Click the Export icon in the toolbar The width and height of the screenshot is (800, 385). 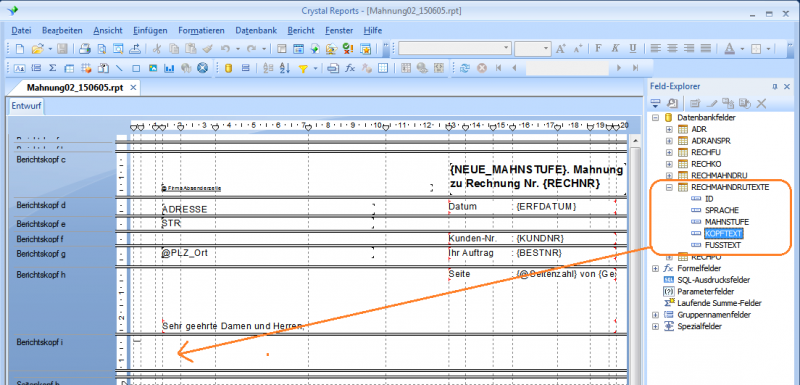click(x=135, y=49)
